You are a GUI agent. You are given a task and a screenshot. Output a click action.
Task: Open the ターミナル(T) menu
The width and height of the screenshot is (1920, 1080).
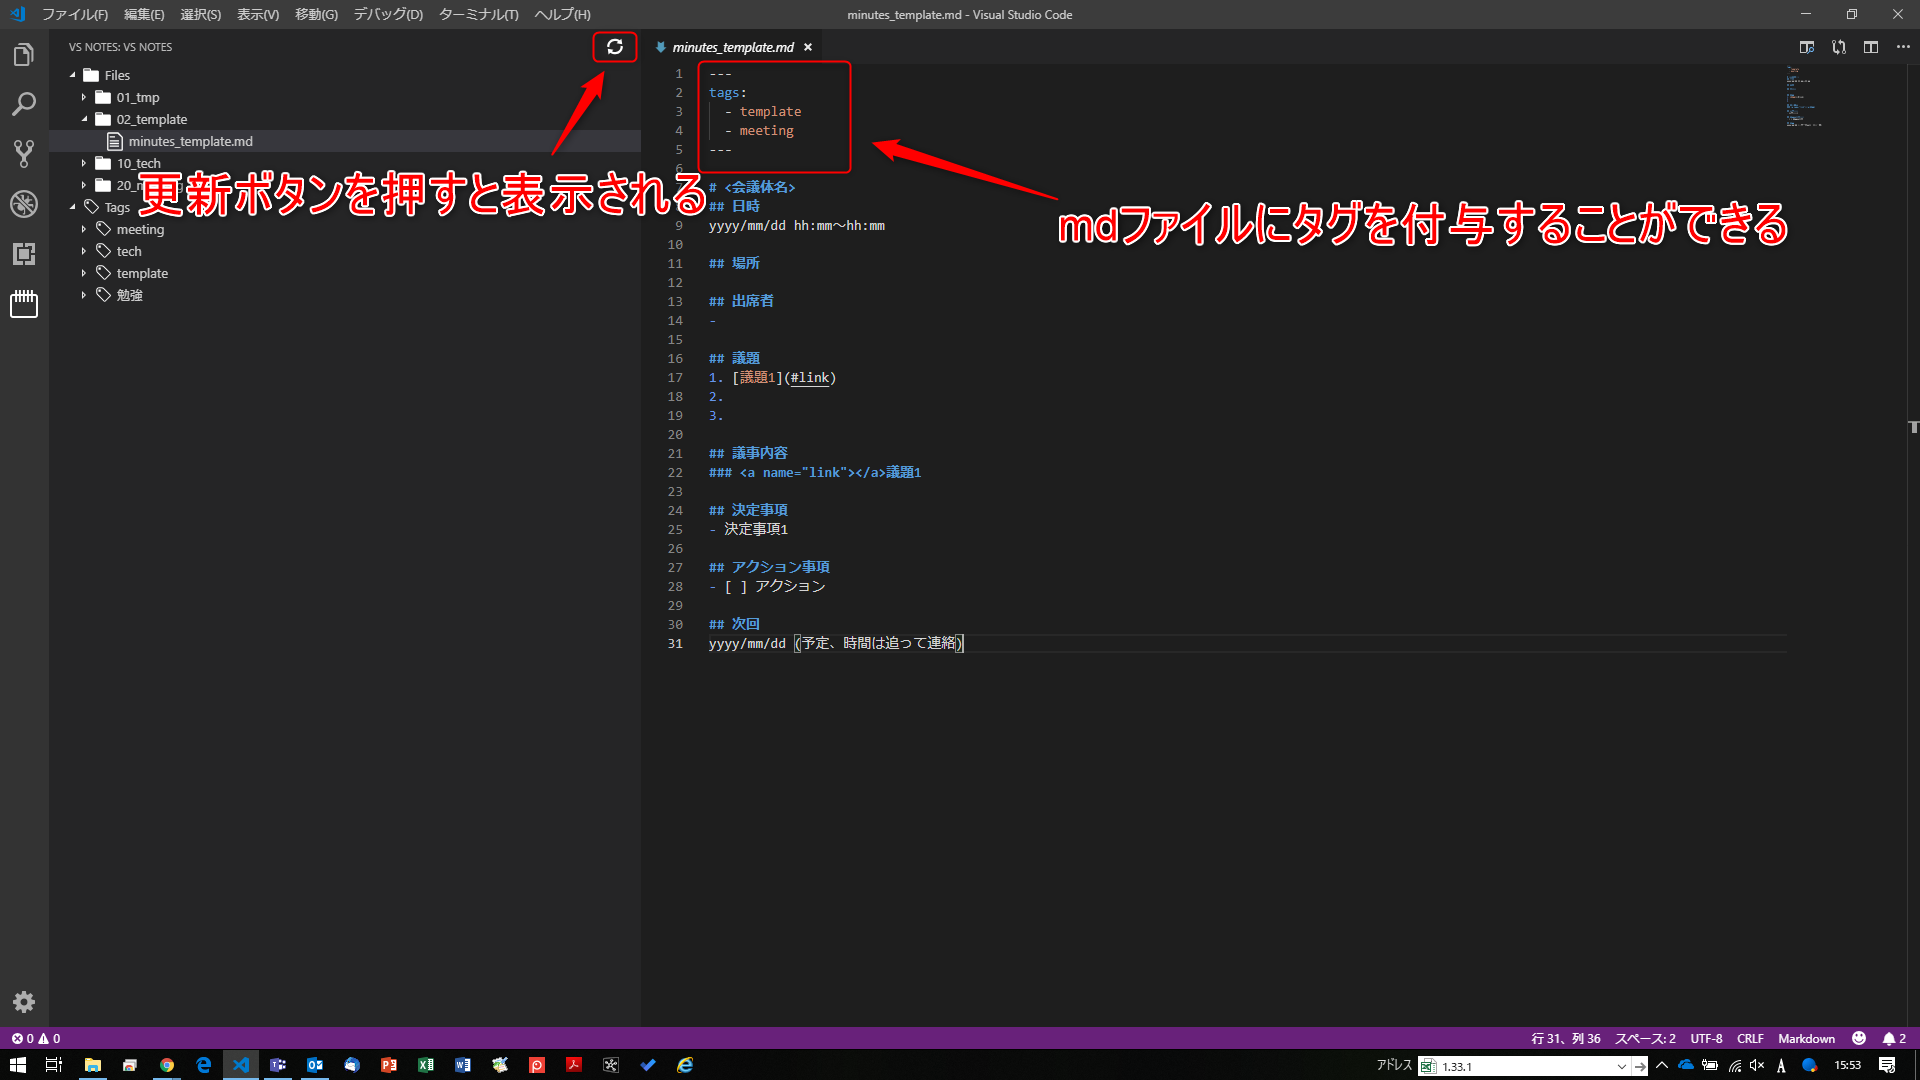click(478, 14)
